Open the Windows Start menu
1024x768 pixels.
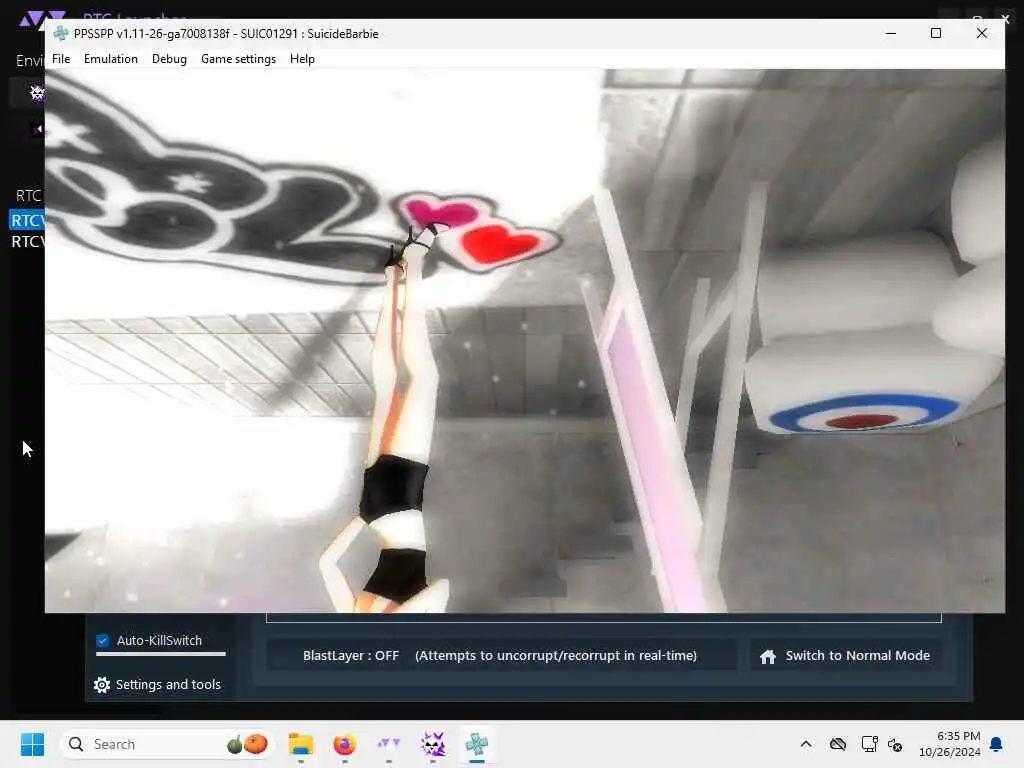33,744
